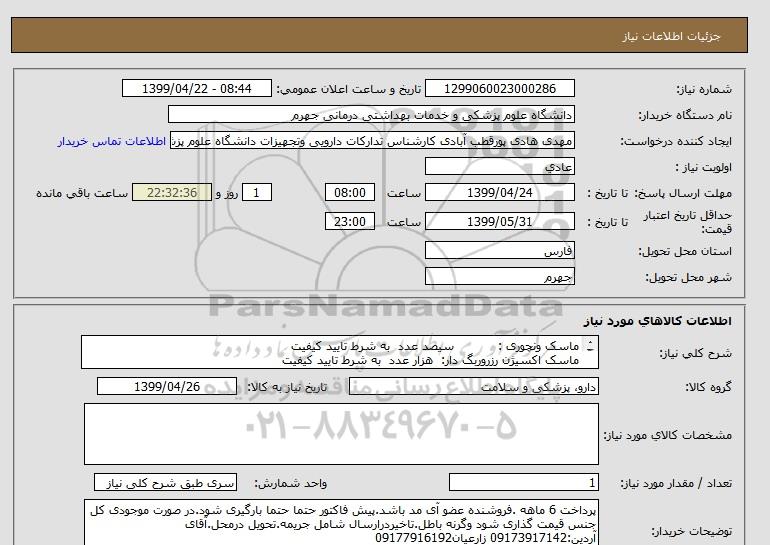Click the label تاریخ و ساعت اعلان عمومی
The image size is (770, 545).
pos(349,89)
